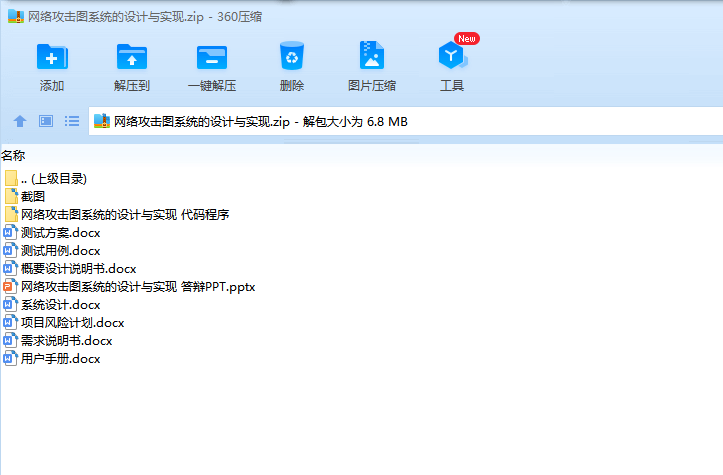Select file name 测试方案.docx

click(60, 232)
